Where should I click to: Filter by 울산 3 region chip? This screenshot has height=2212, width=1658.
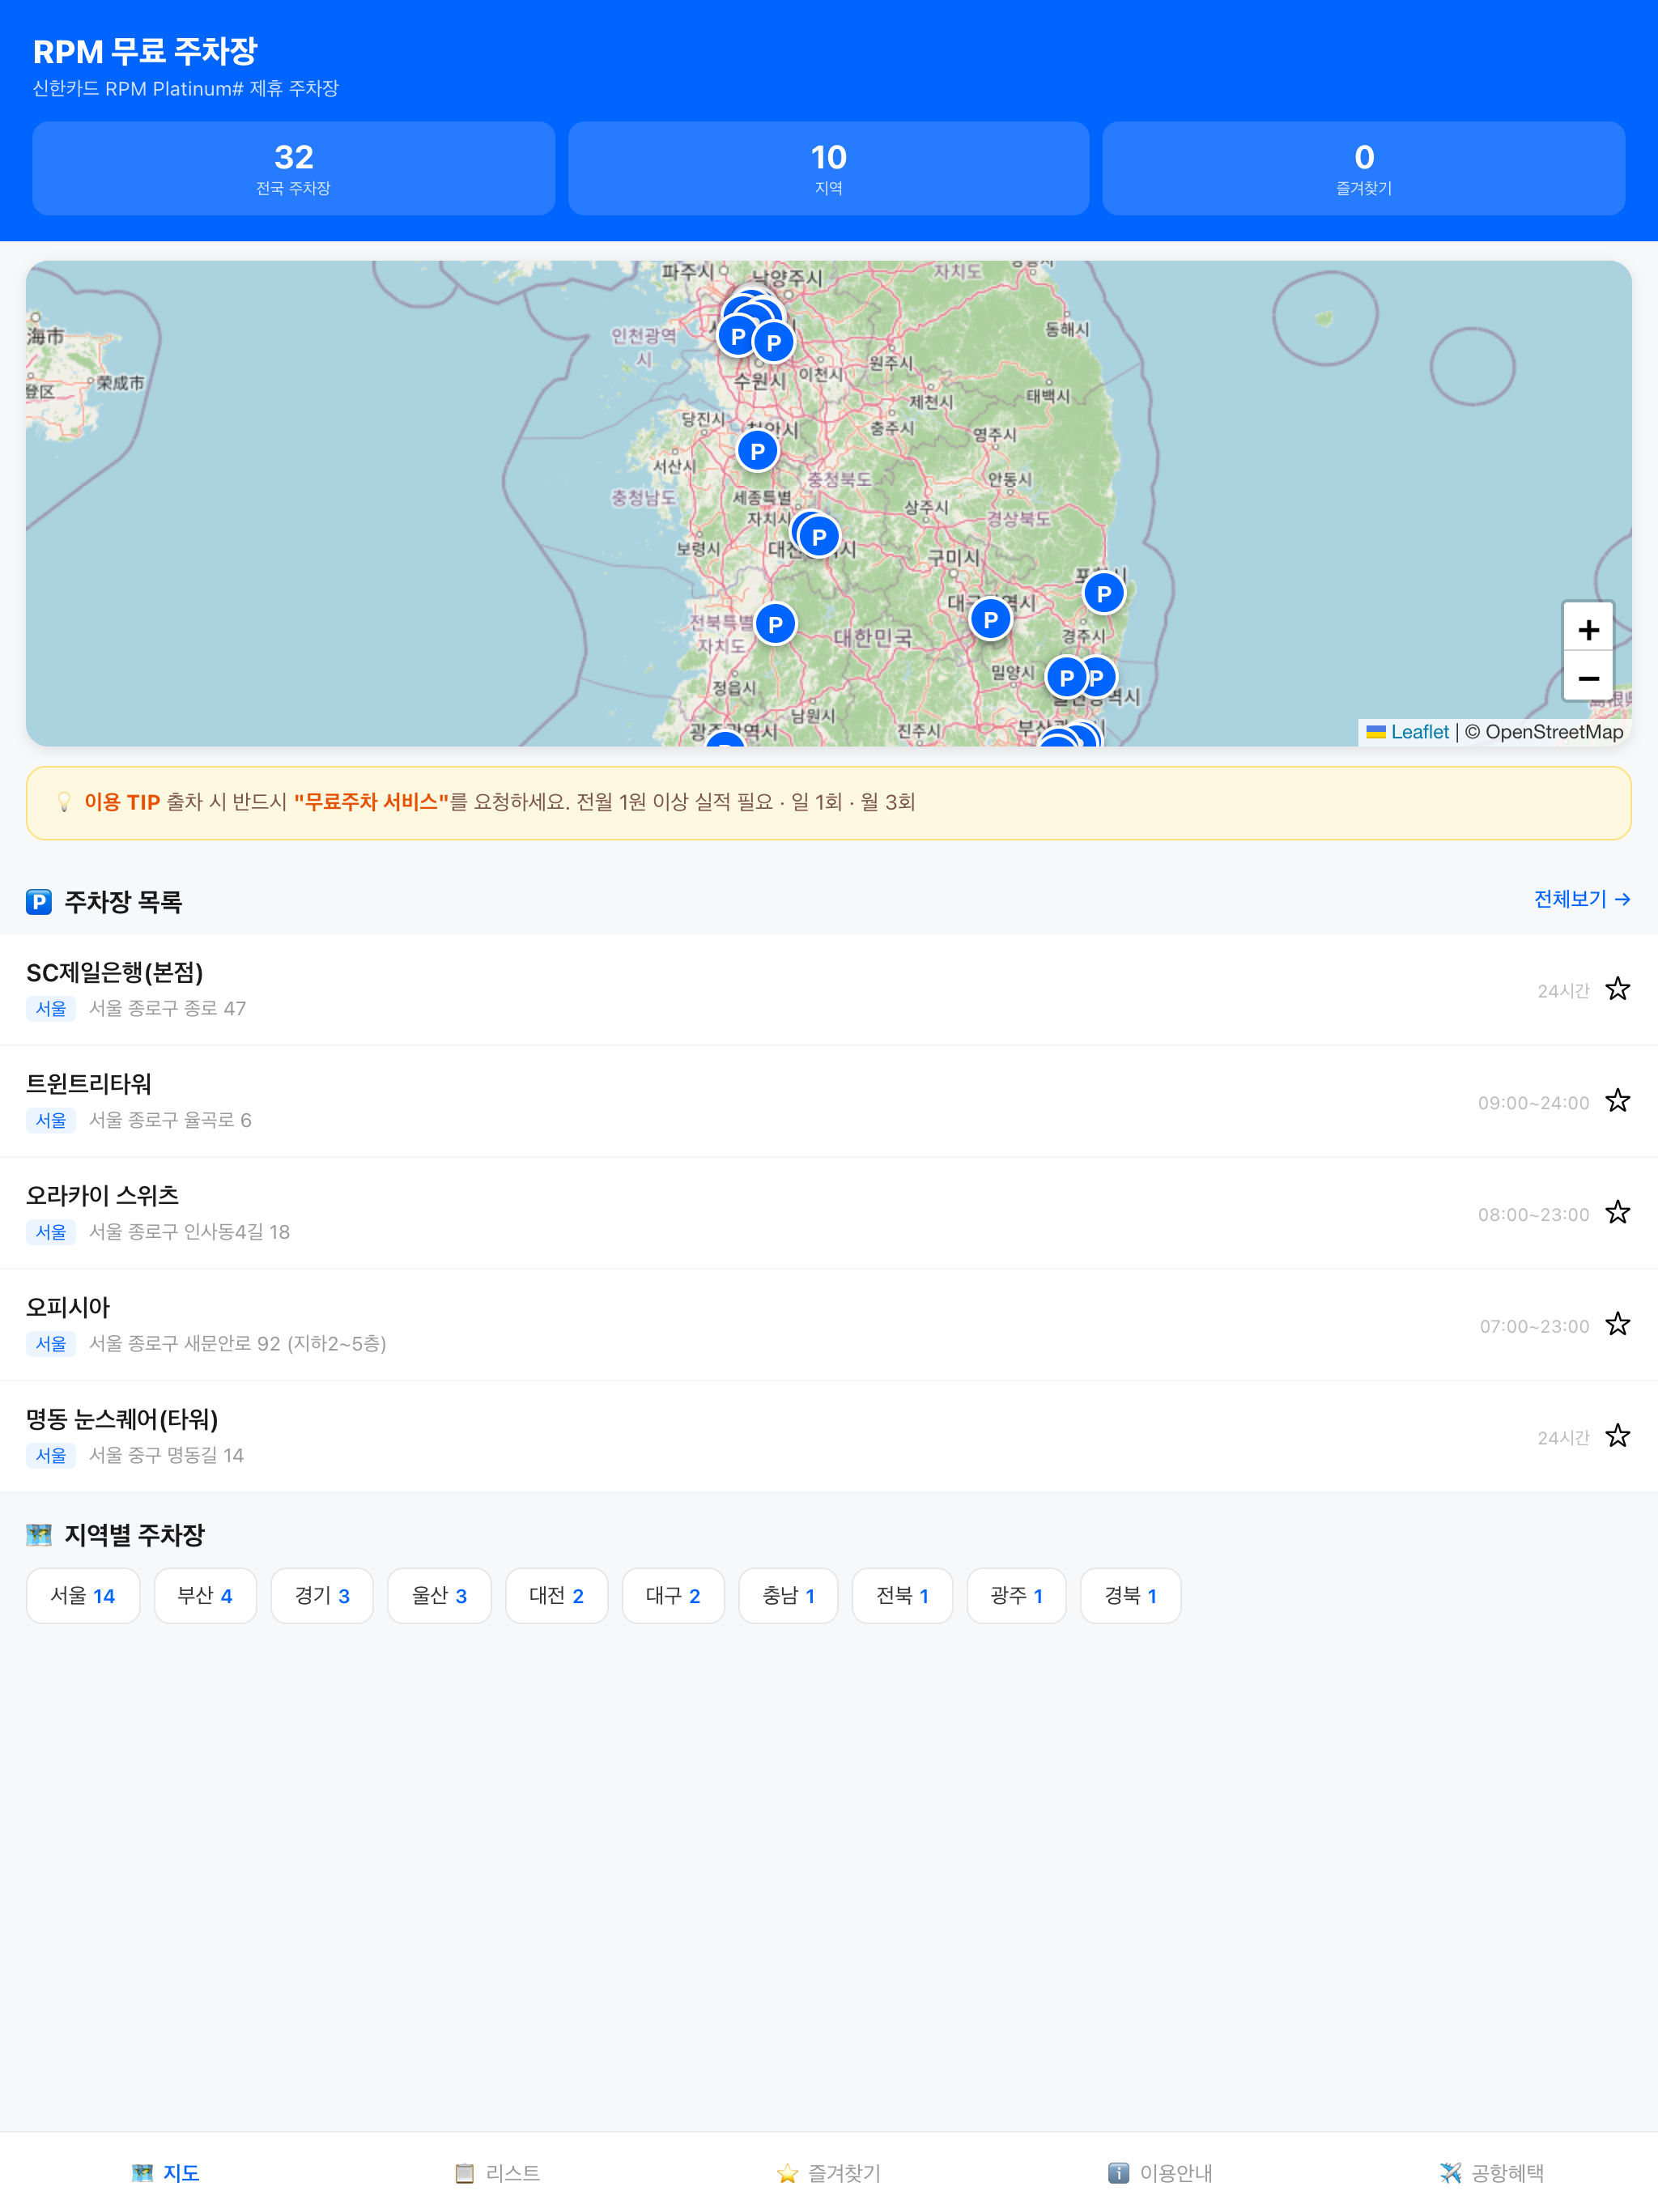tap(439, 1595)
